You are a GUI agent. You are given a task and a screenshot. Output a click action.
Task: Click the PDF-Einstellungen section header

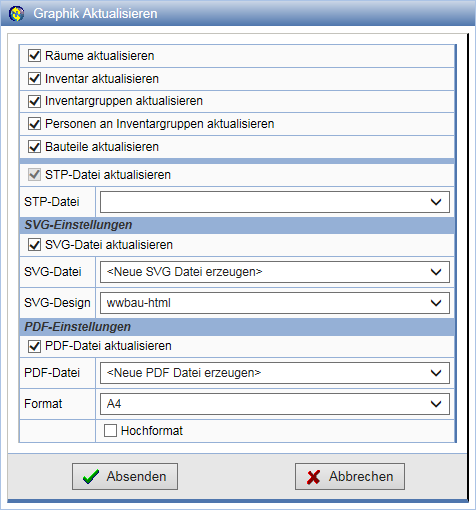pyautogui.click(x=237, y=327)
